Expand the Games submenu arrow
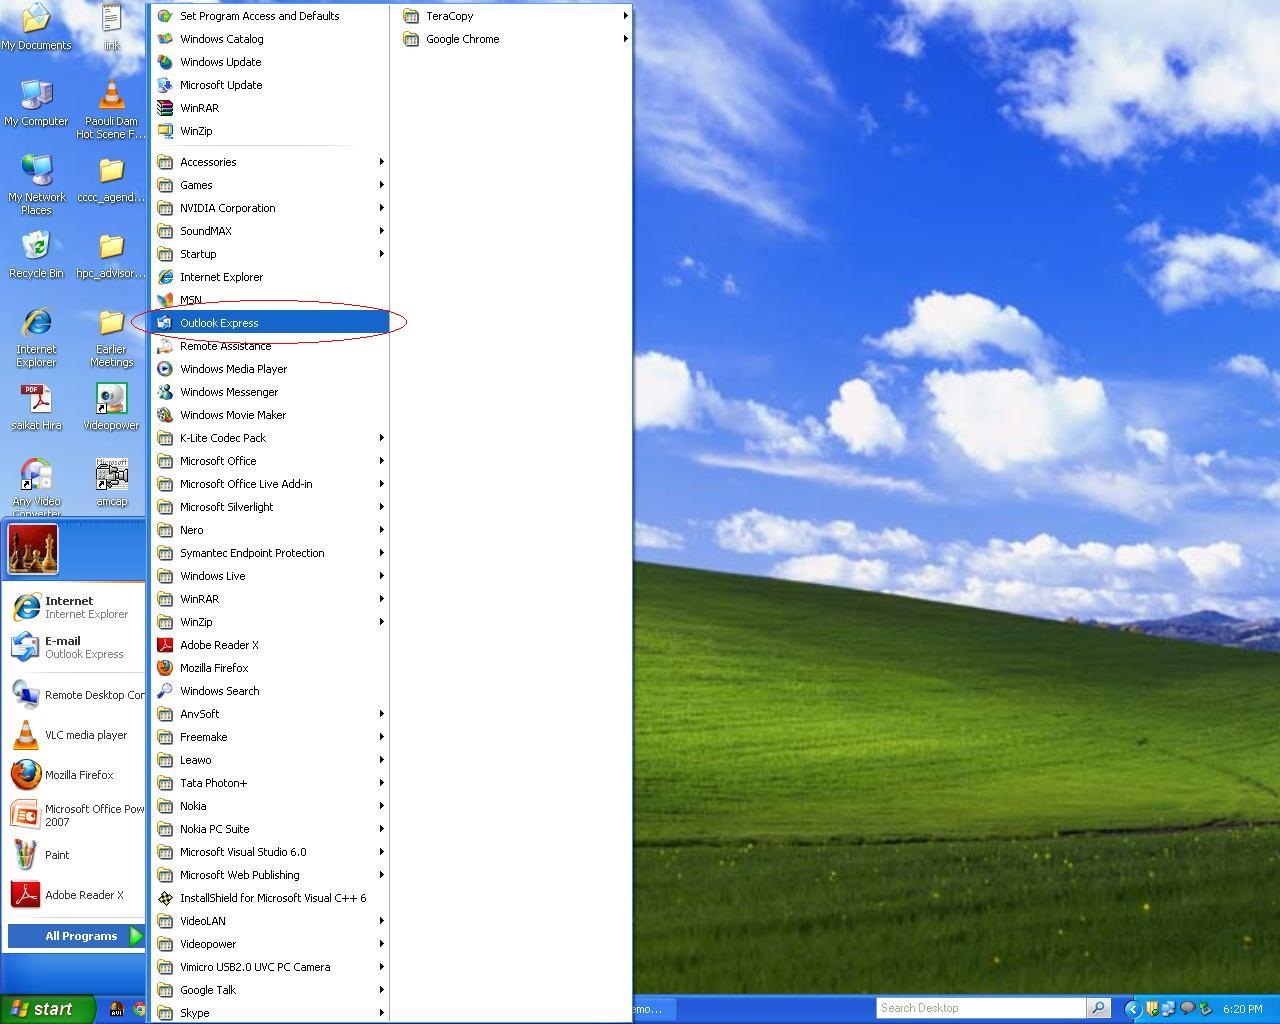The width and height of the screenshot is (1280, 1024). (381, 185)
